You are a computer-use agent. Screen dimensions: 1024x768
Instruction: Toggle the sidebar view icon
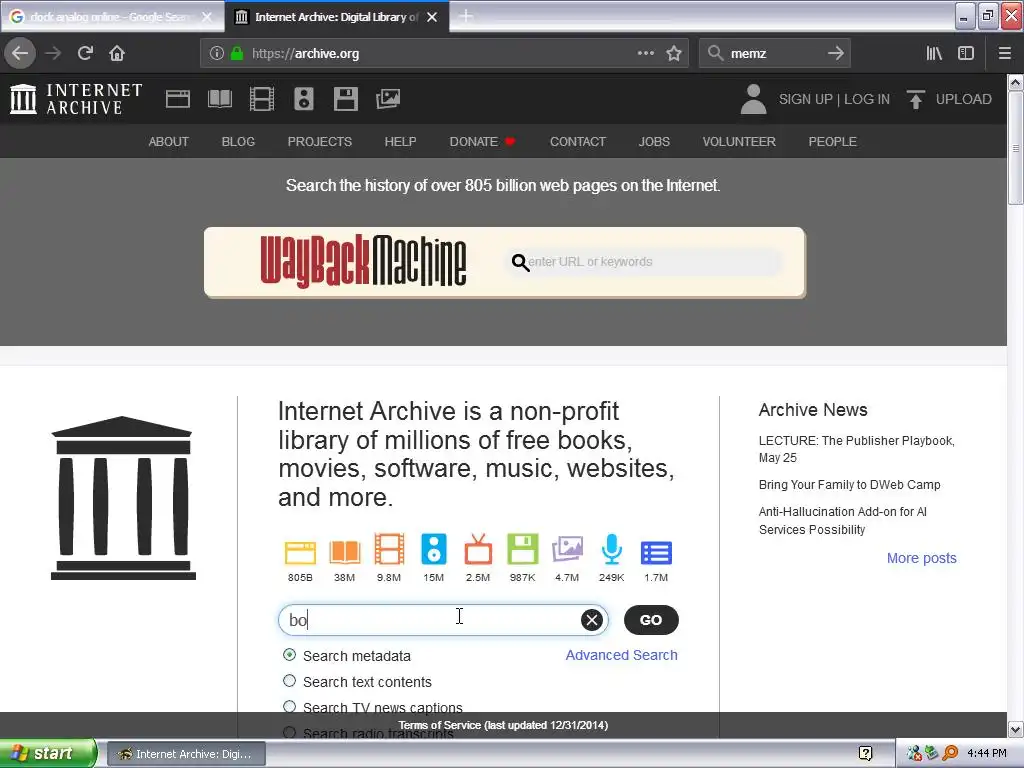click(966, 53)
